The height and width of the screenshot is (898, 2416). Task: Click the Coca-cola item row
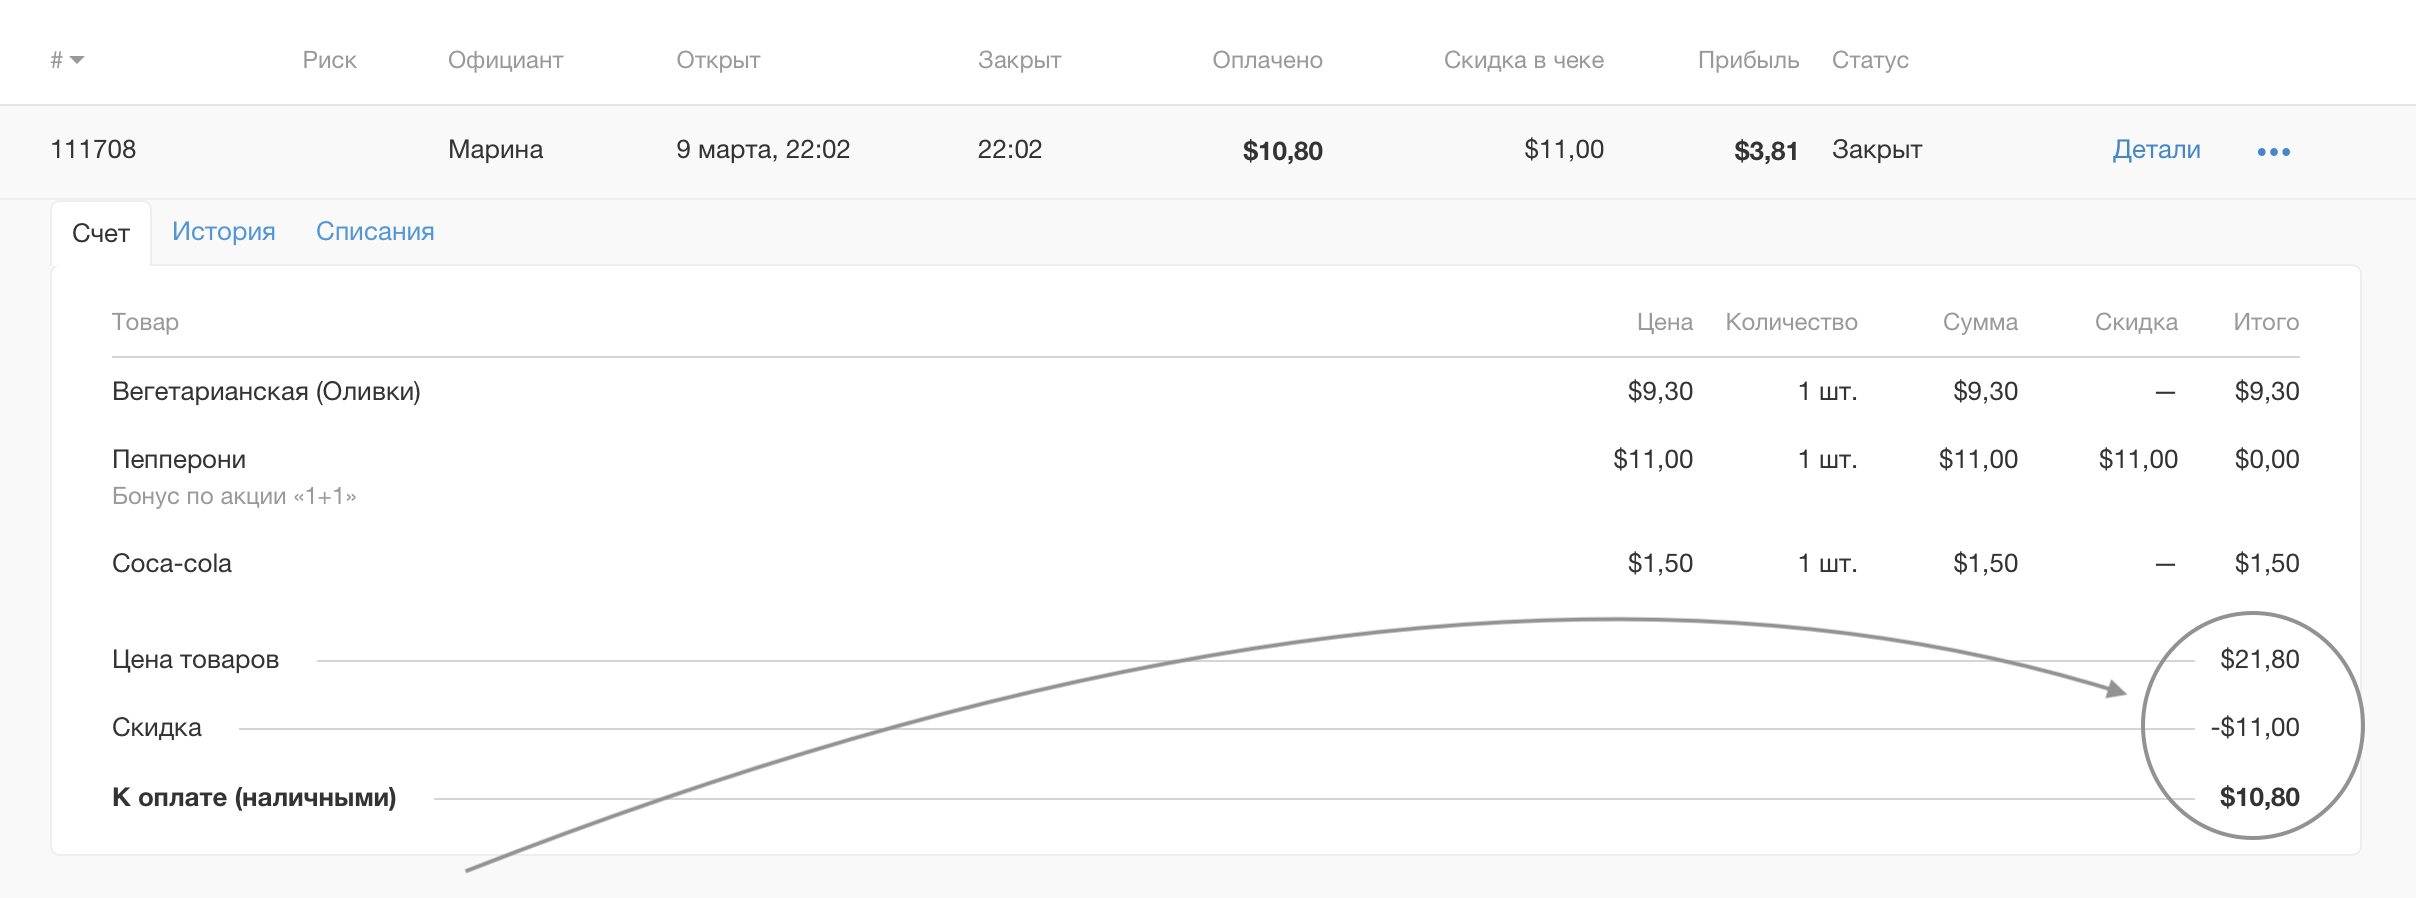coord(172,563)
